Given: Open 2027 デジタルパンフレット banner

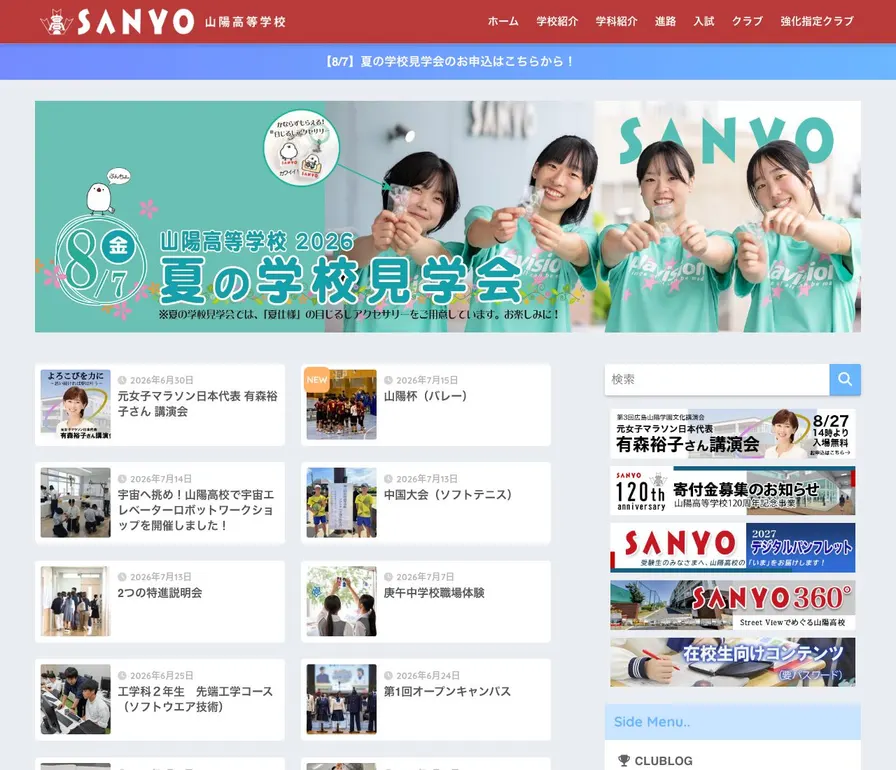Looking at the screenshot, I should pos(733,548).
